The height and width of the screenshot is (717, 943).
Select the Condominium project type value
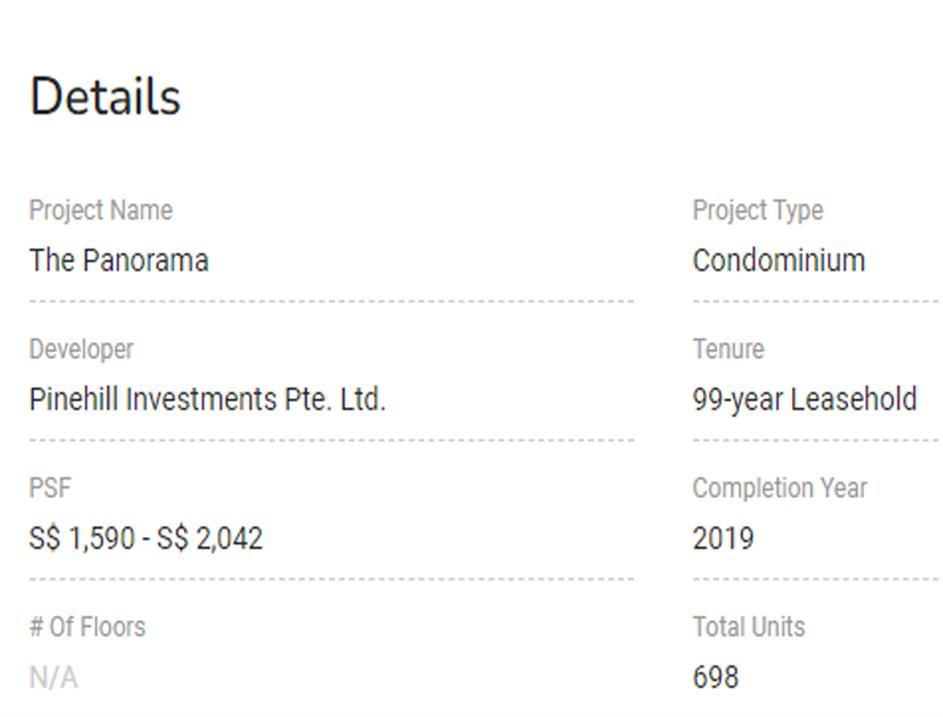click(x=778, y=261)
